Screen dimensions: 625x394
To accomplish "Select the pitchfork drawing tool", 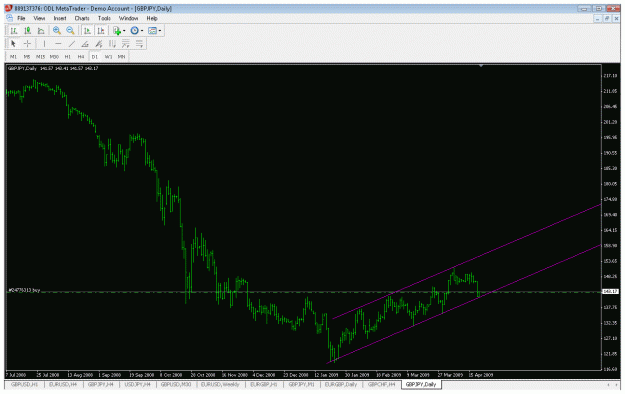I will tap(98, 43).
